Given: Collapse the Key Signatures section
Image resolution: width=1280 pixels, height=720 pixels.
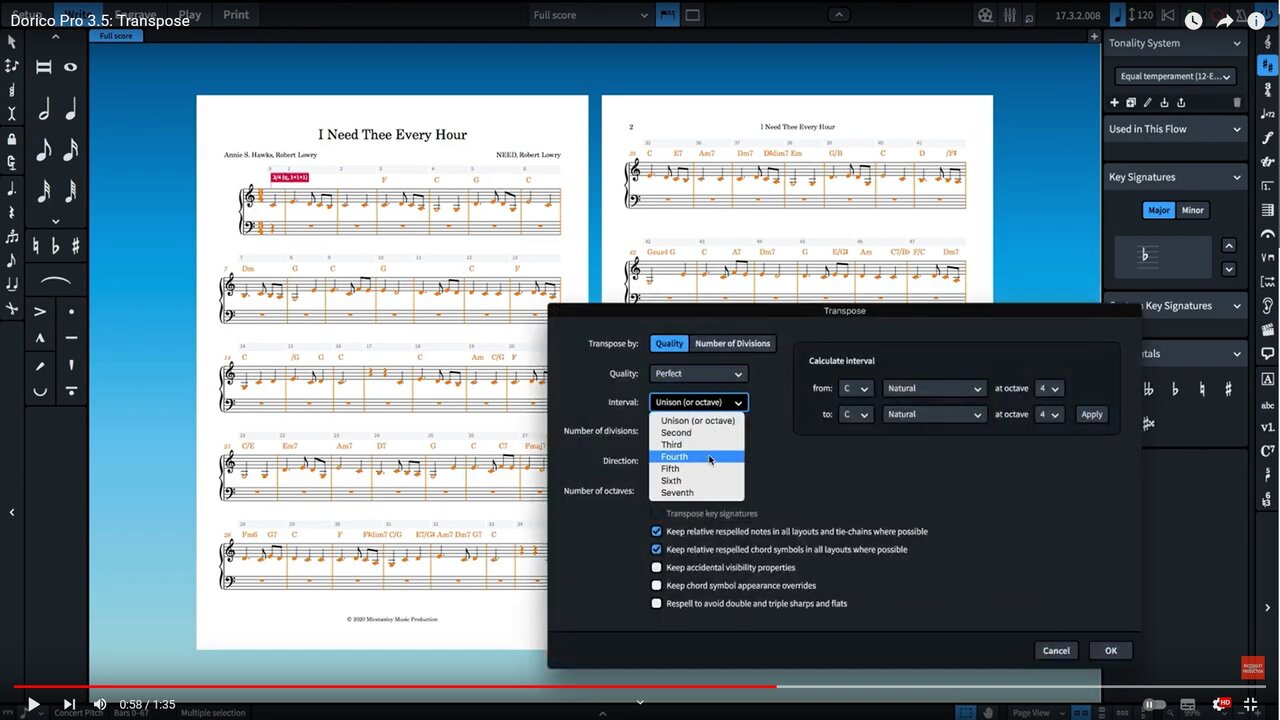Looking at the screenshot, I should click(x=1237, y=177).
